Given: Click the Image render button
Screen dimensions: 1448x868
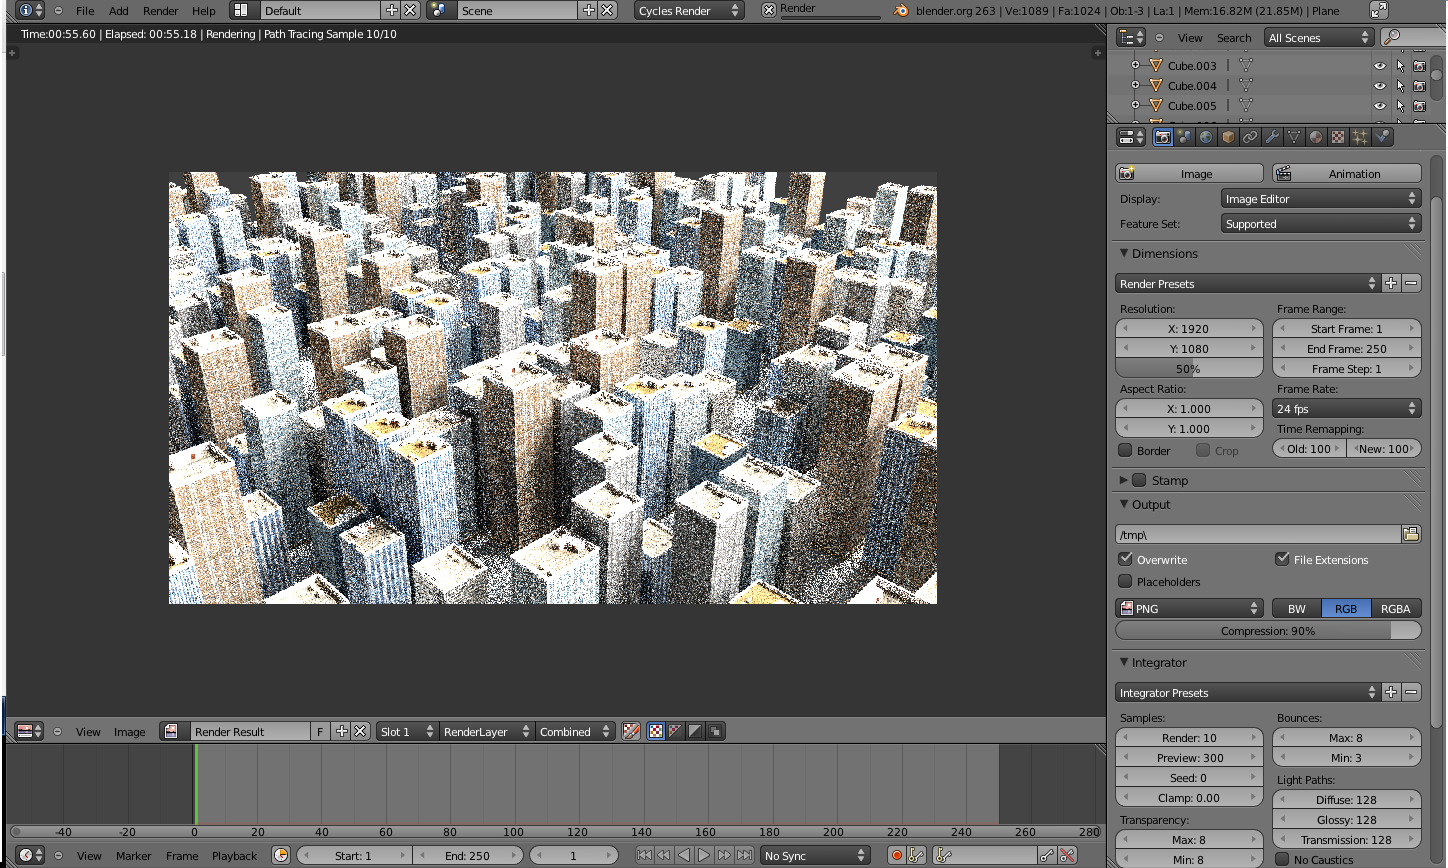Looking at the screenshot, I should click(x=1189, y=174).
